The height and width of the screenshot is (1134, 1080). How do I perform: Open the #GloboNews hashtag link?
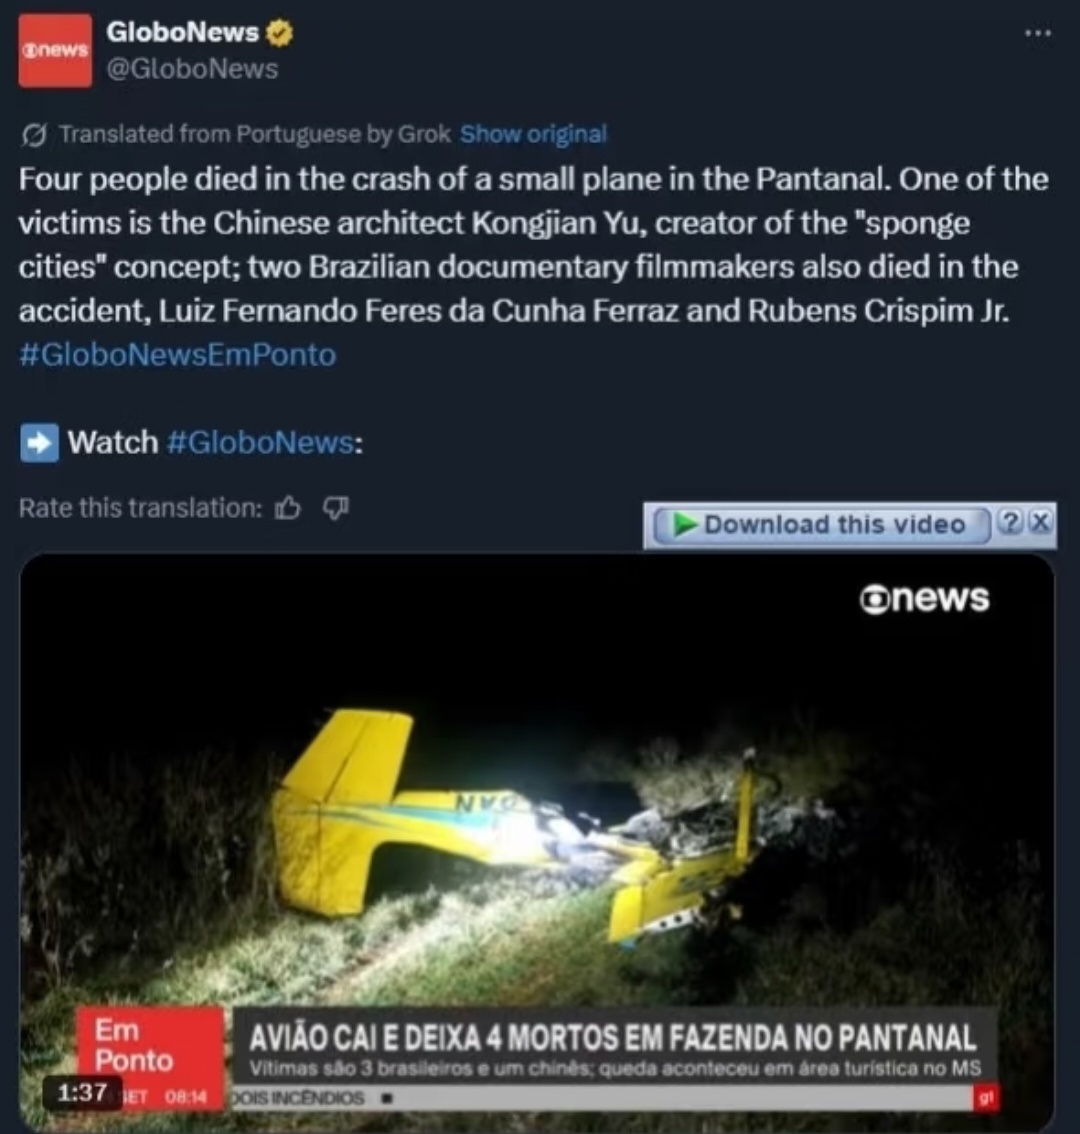(260, 442)
